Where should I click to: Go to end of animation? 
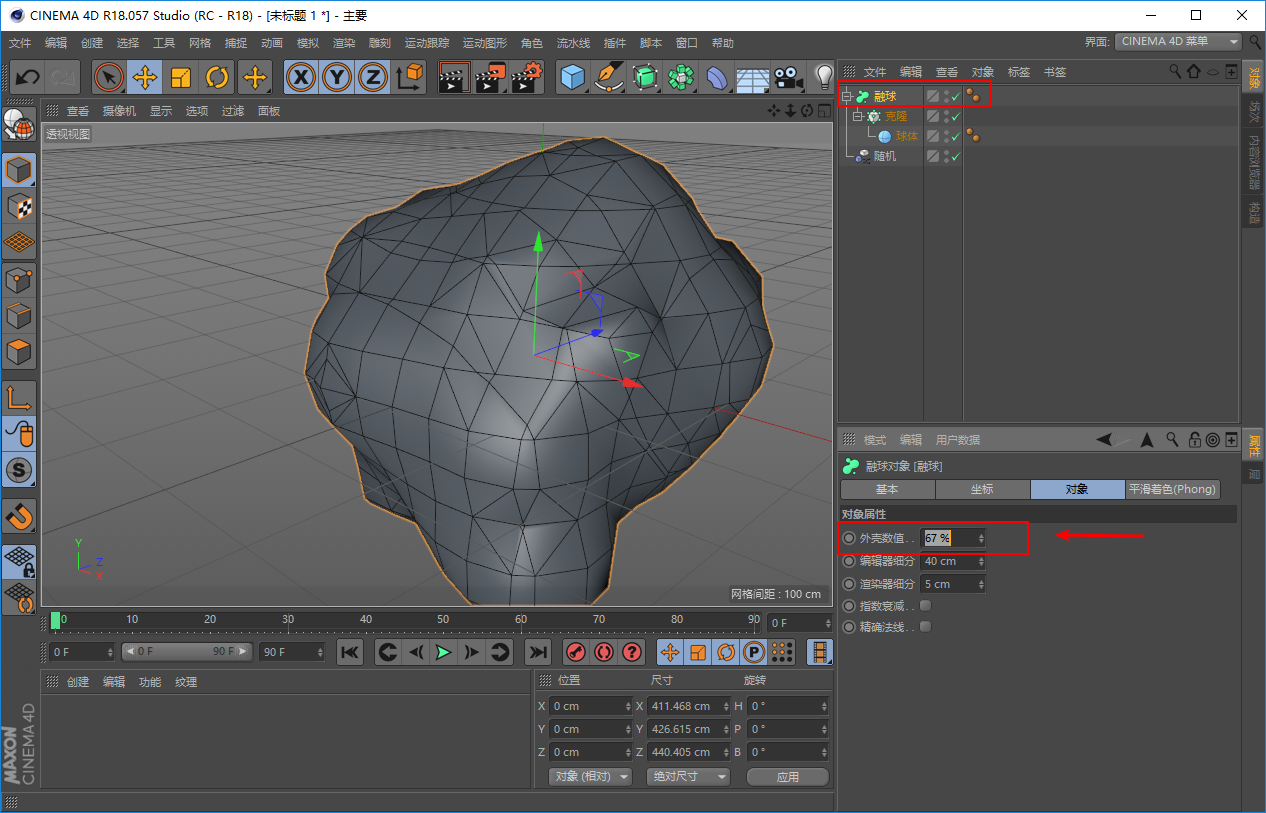(538, 652)
